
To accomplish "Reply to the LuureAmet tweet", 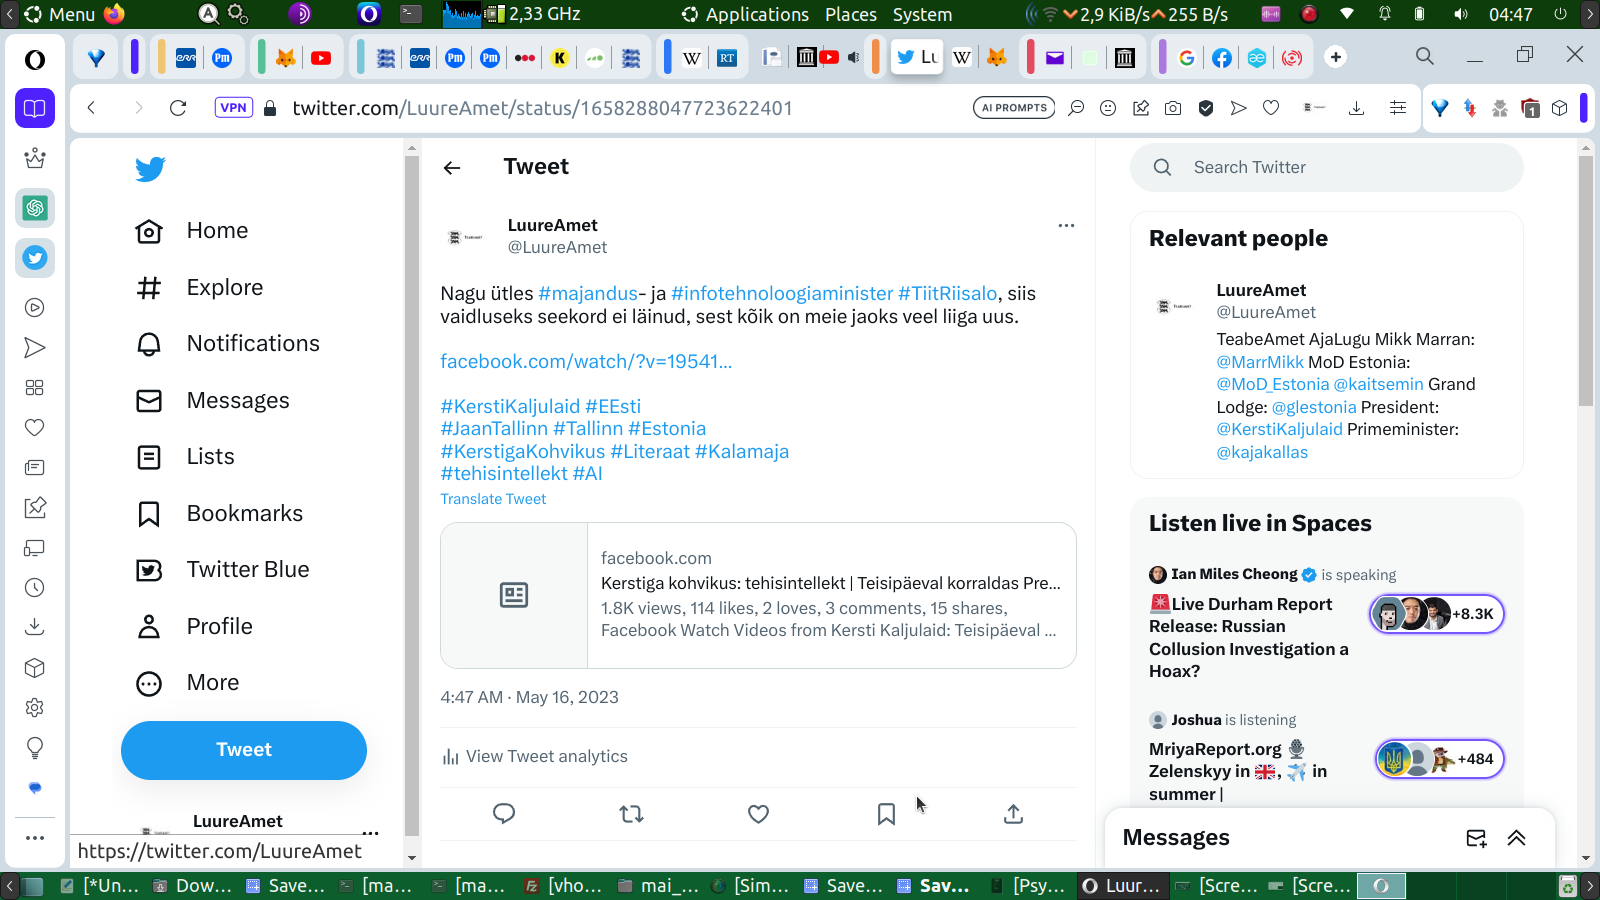I will point(504,814).
